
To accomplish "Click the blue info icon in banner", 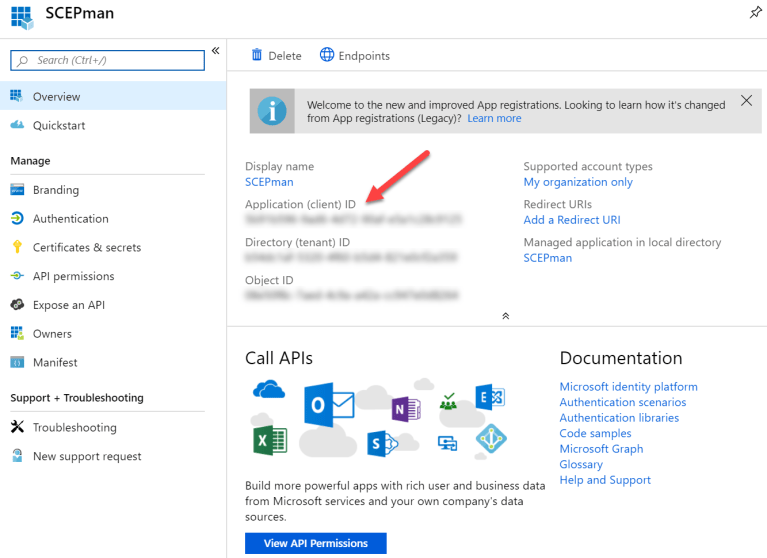I will (272, 111).
